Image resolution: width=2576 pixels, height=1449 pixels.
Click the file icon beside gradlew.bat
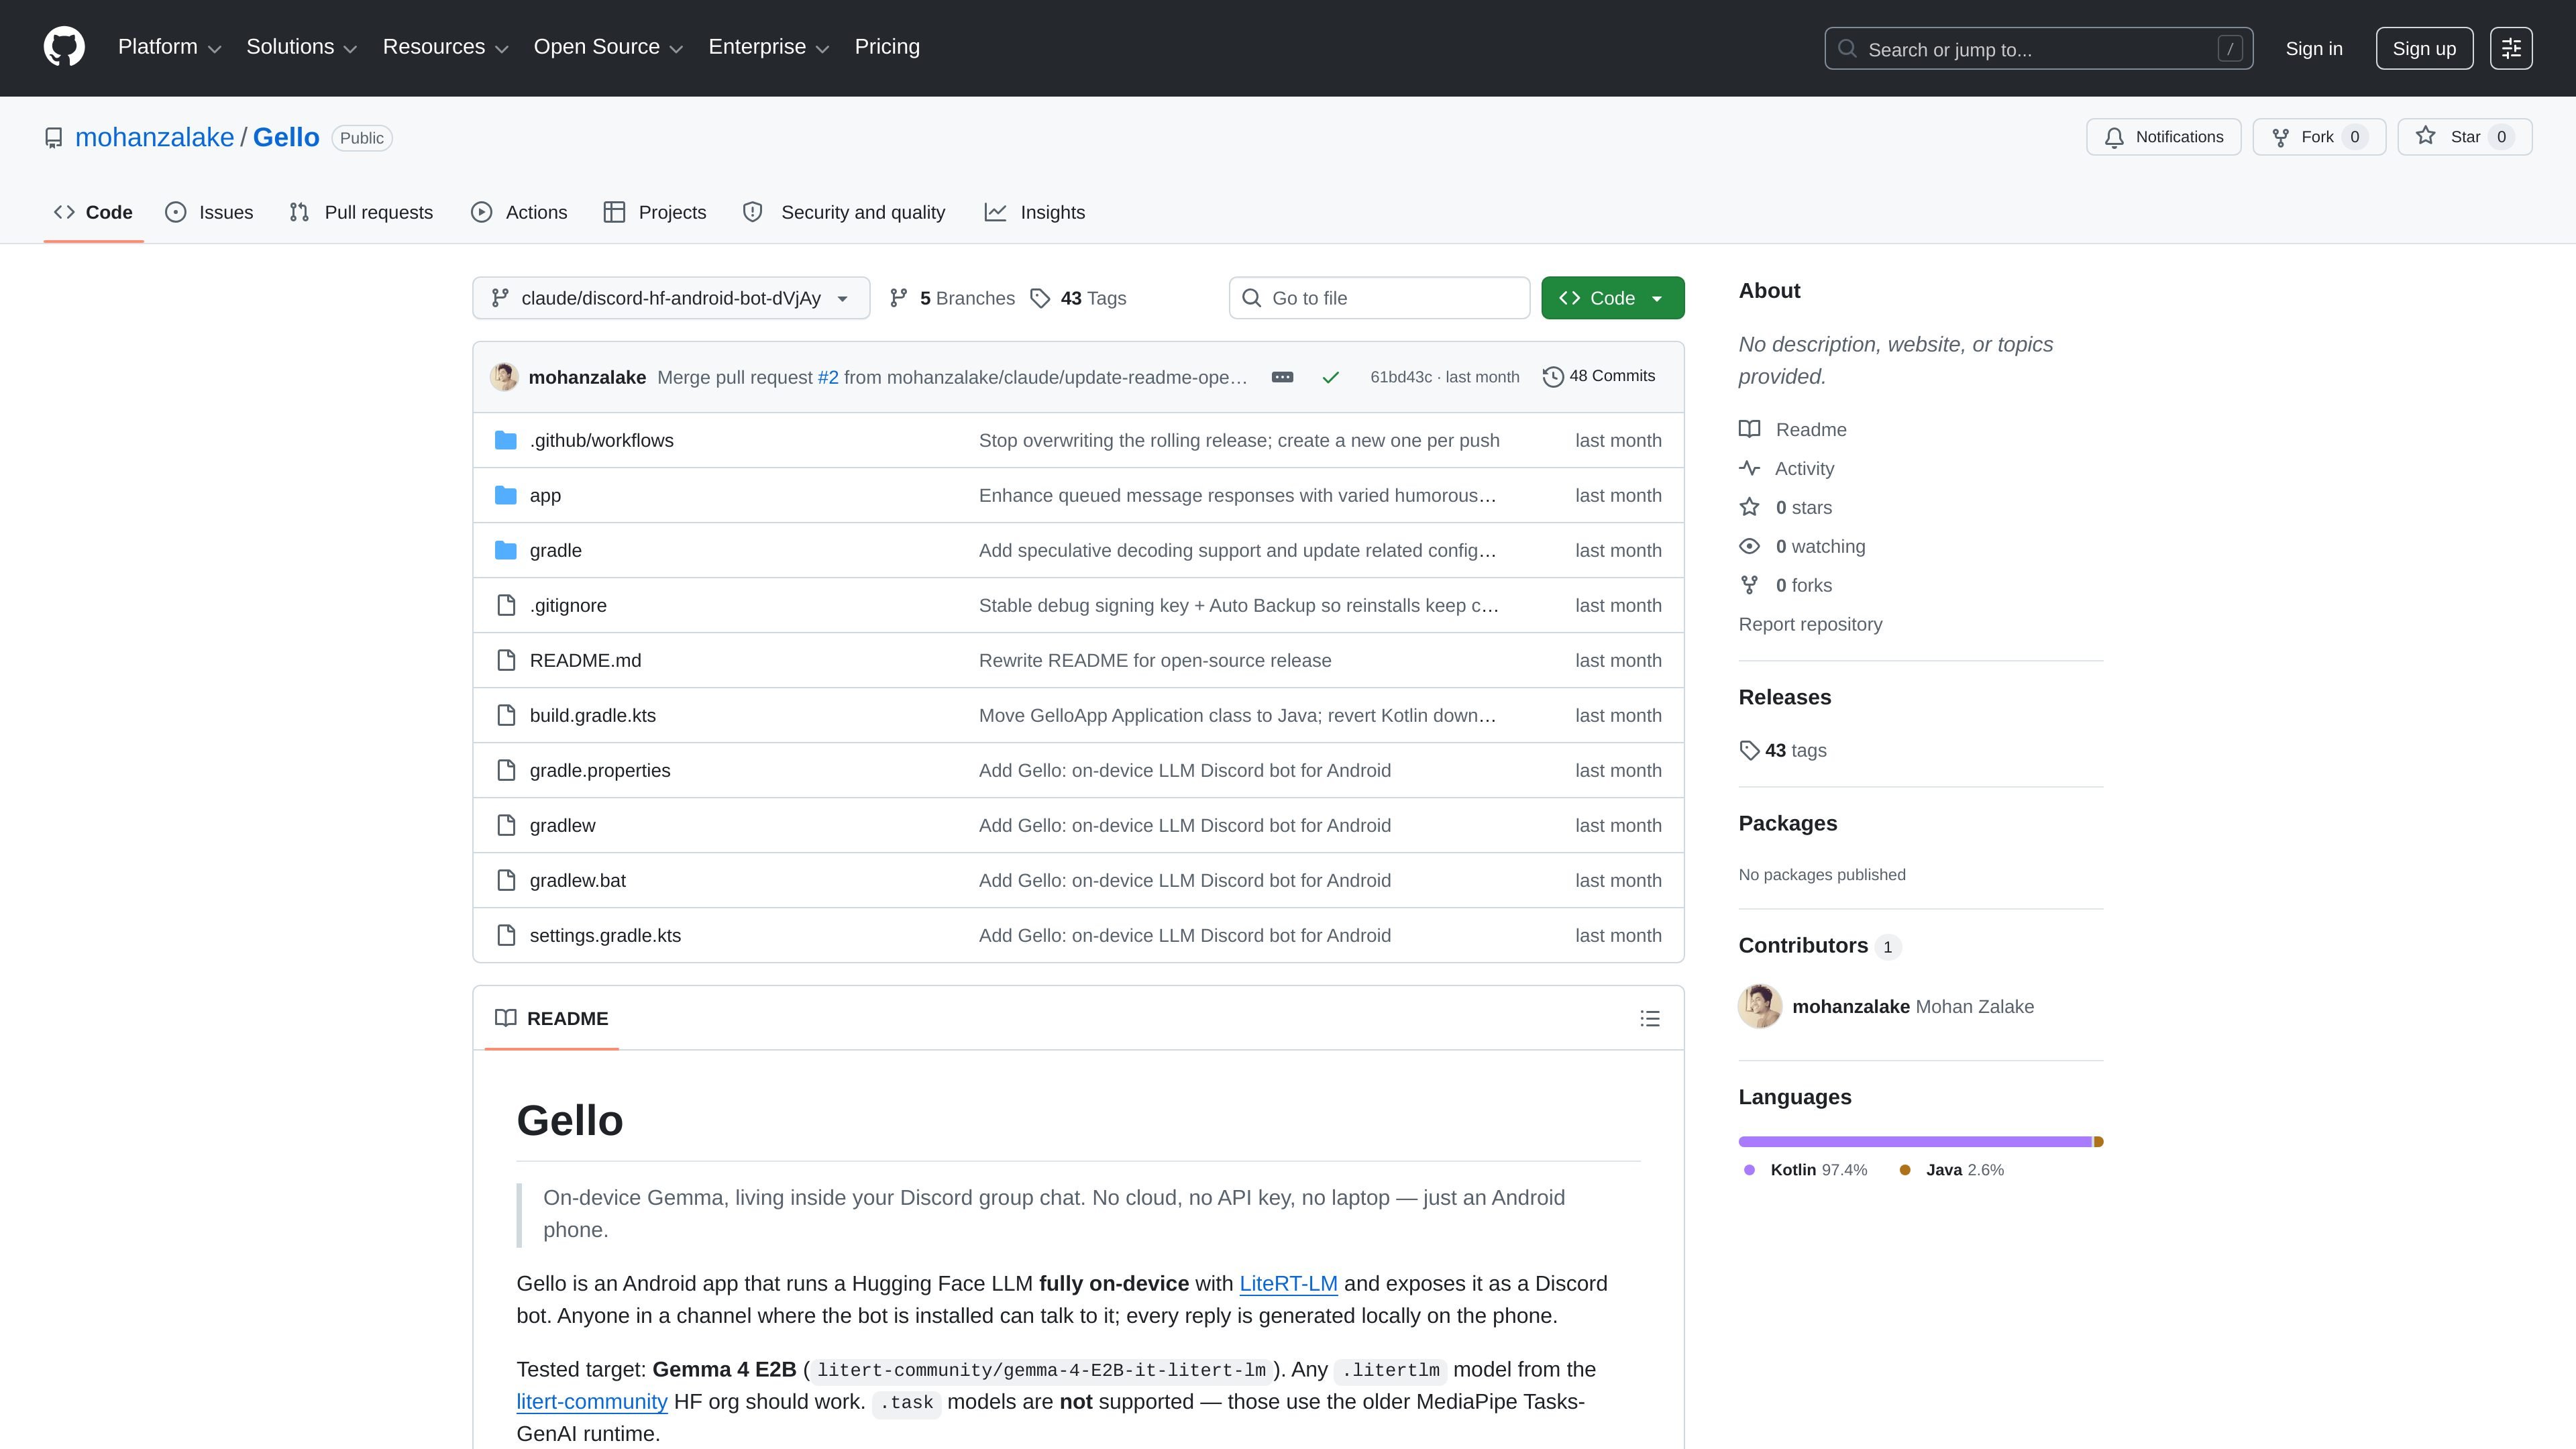507,880
